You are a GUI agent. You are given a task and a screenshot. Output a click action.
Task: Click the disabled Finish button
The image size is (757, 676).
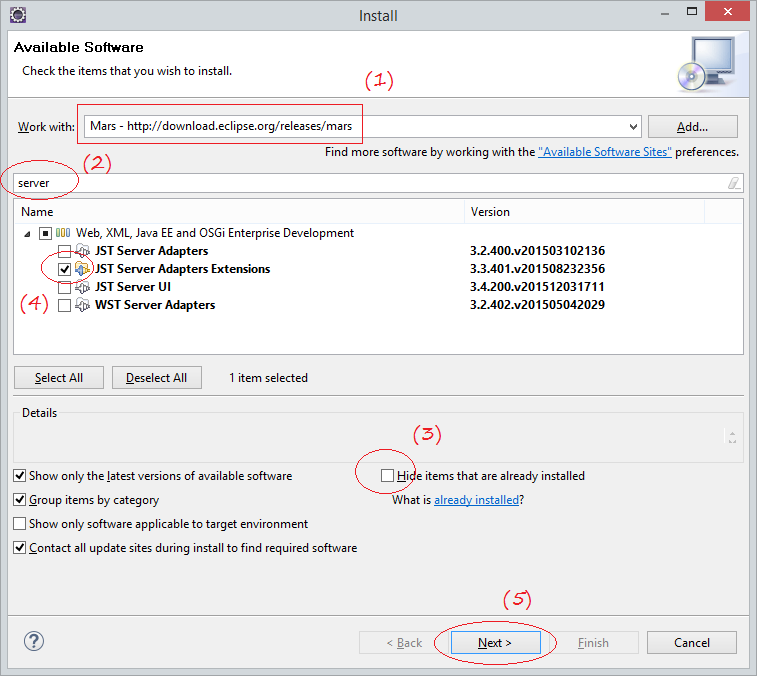[x=593, y=643]
